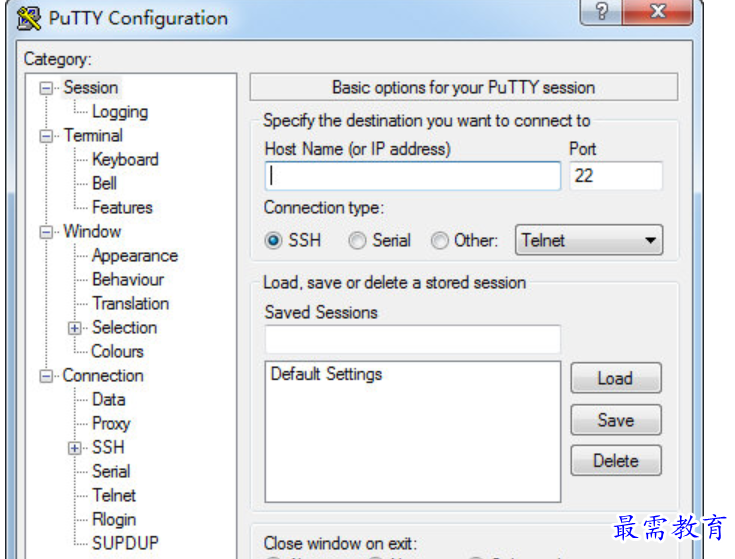
Task: Select Default Settings in saved sessions list
Action: click(x=326, y=375)
